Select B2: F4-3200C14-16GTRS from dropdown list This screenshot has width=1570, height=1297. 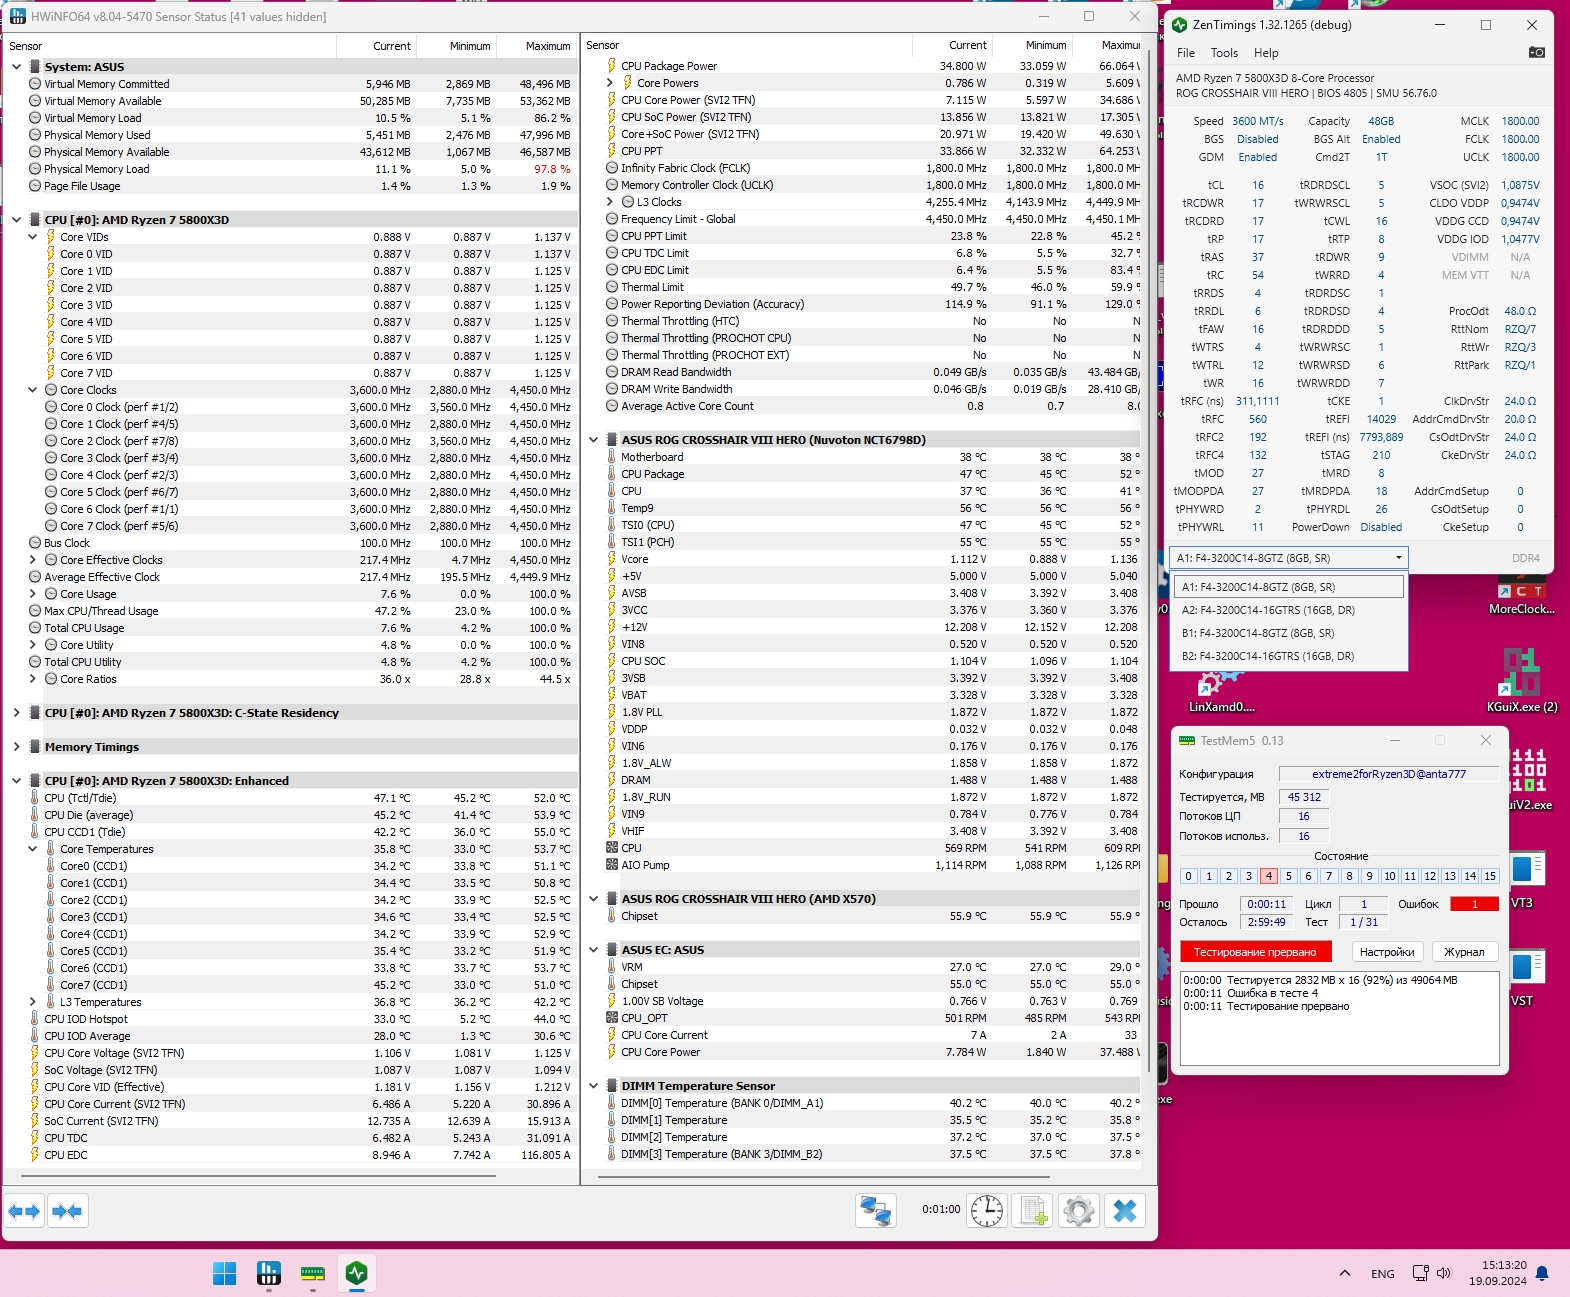1288,656
